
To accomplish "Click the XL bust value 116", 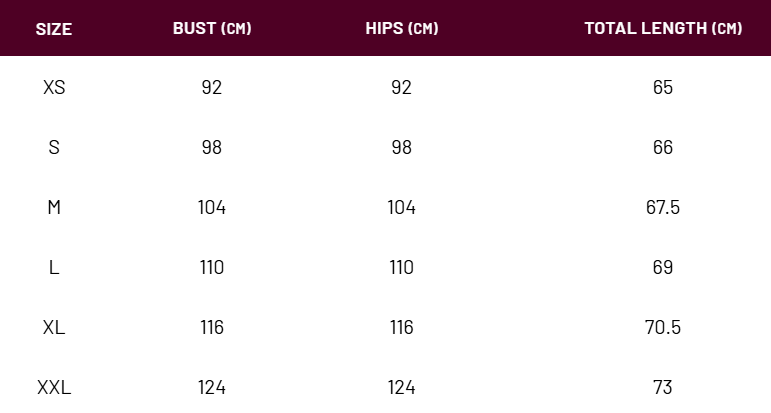I will [x=212, y=327].
